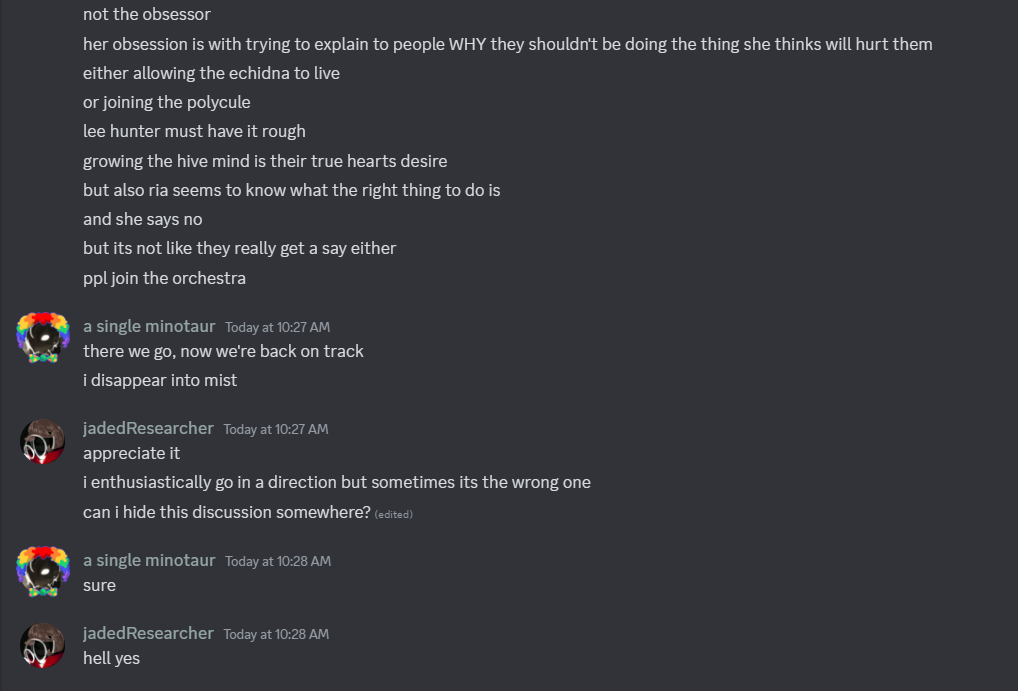Click the "not the obsessor" message
1018x691 pixels.
tap(147, 15)
